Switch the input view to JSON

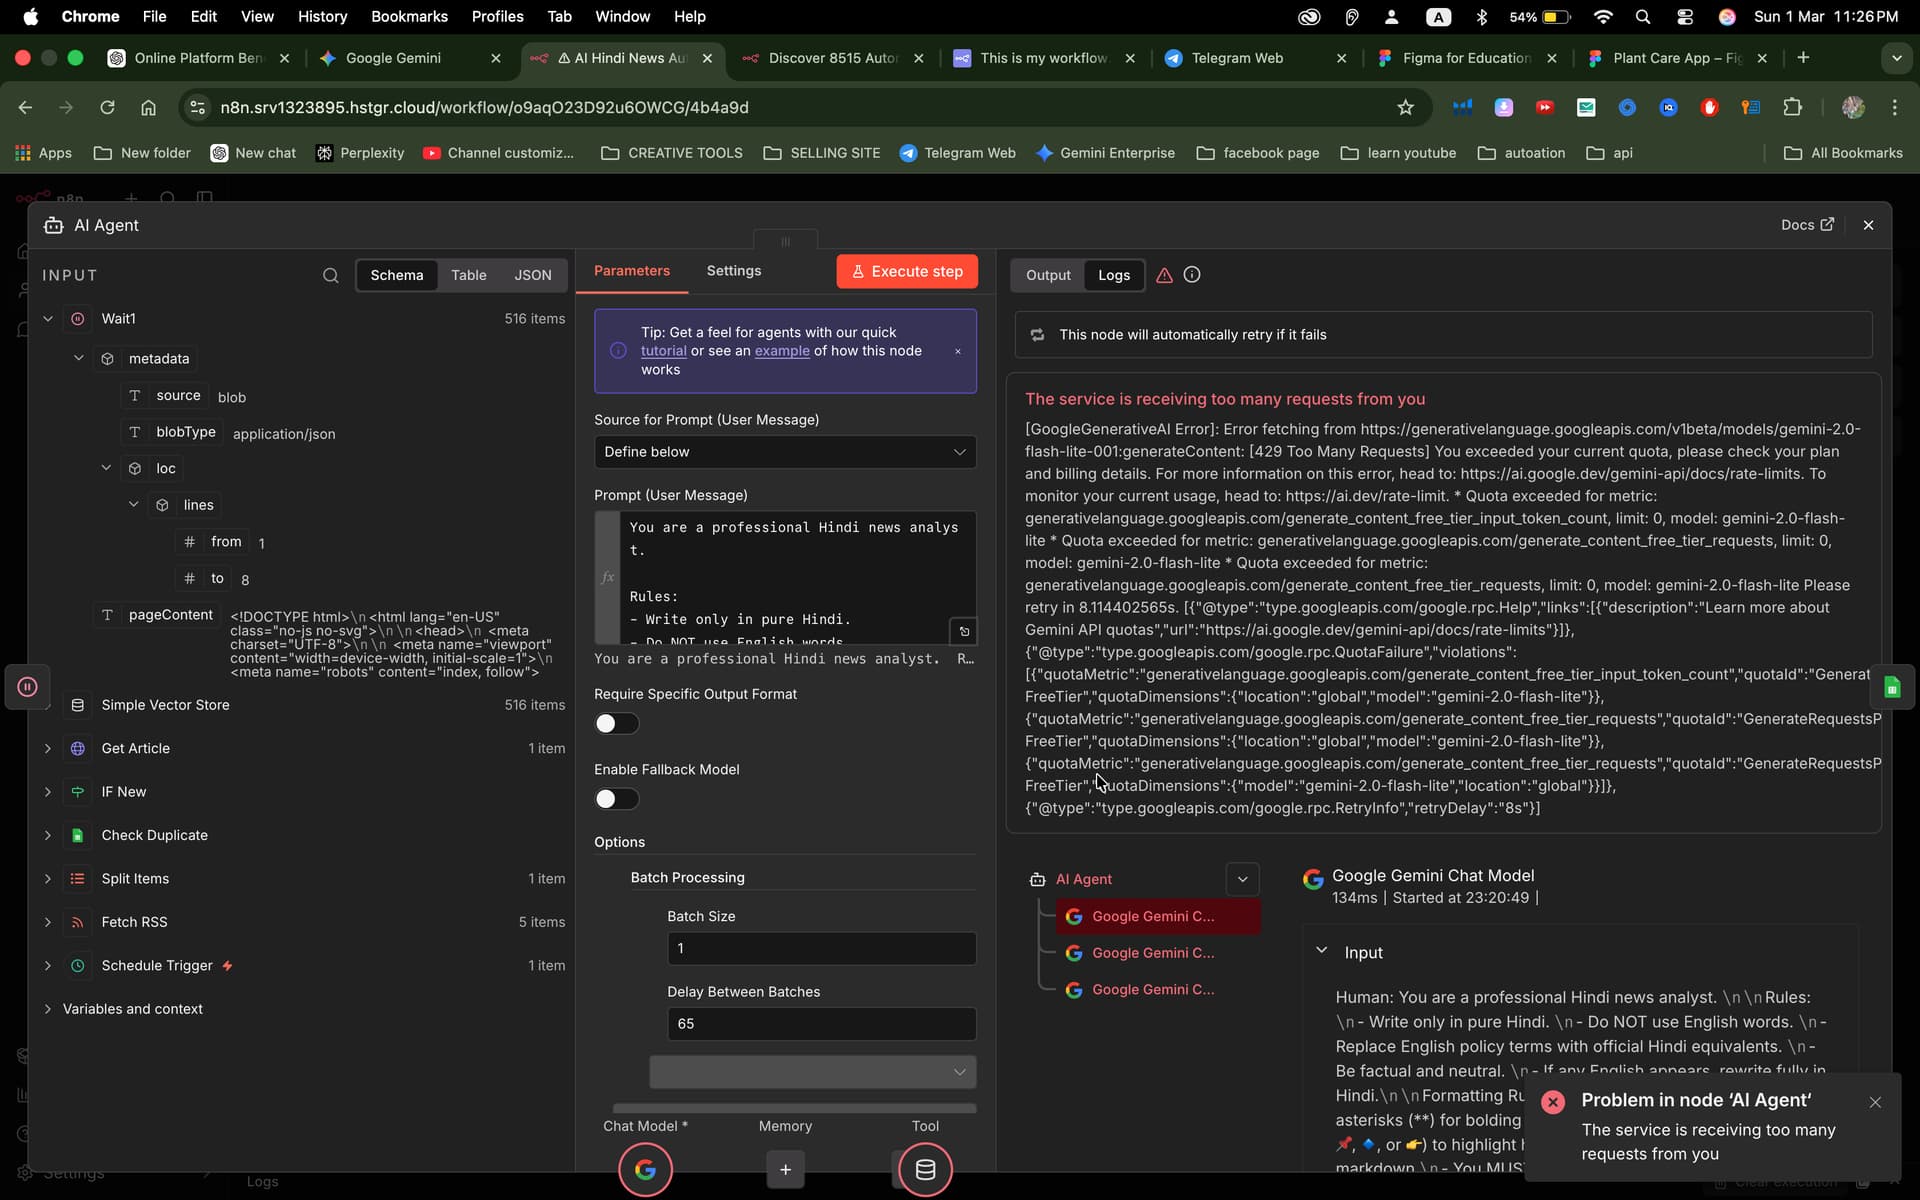tap(532, 275)
